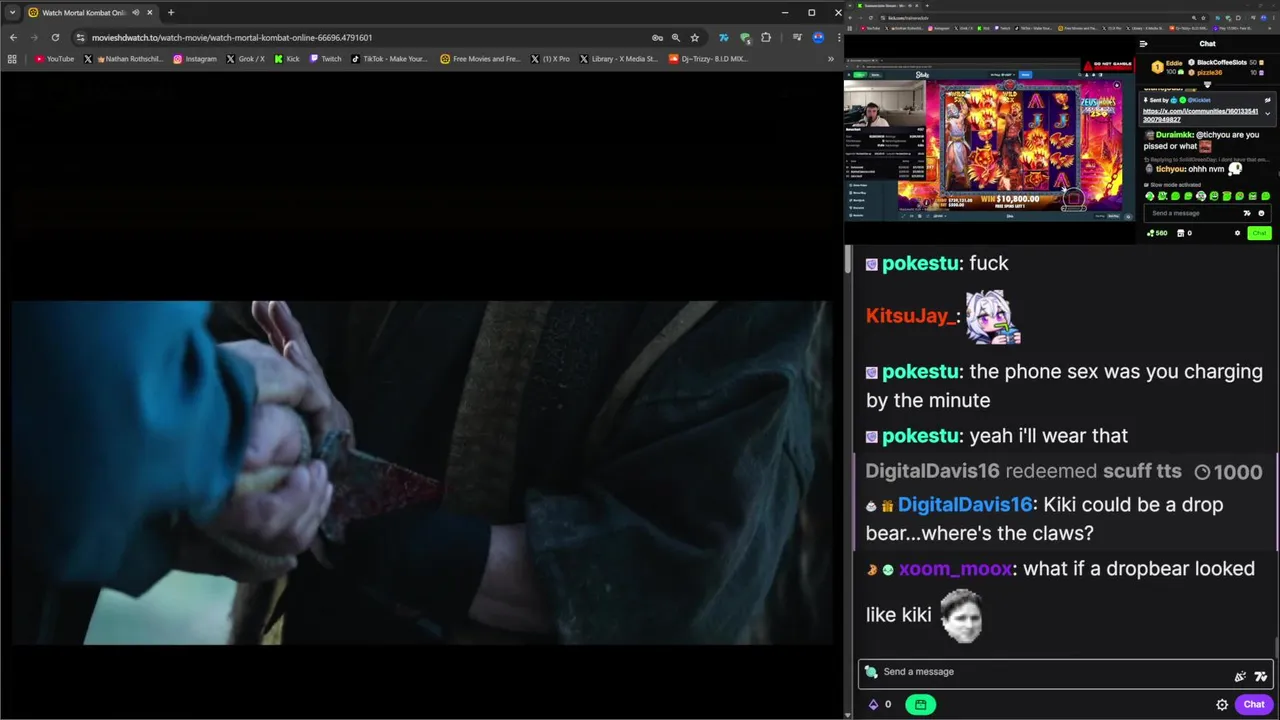1280x720 pixels.
Task: Open the Instagram bookmark
Action: [x=195, y=59]
